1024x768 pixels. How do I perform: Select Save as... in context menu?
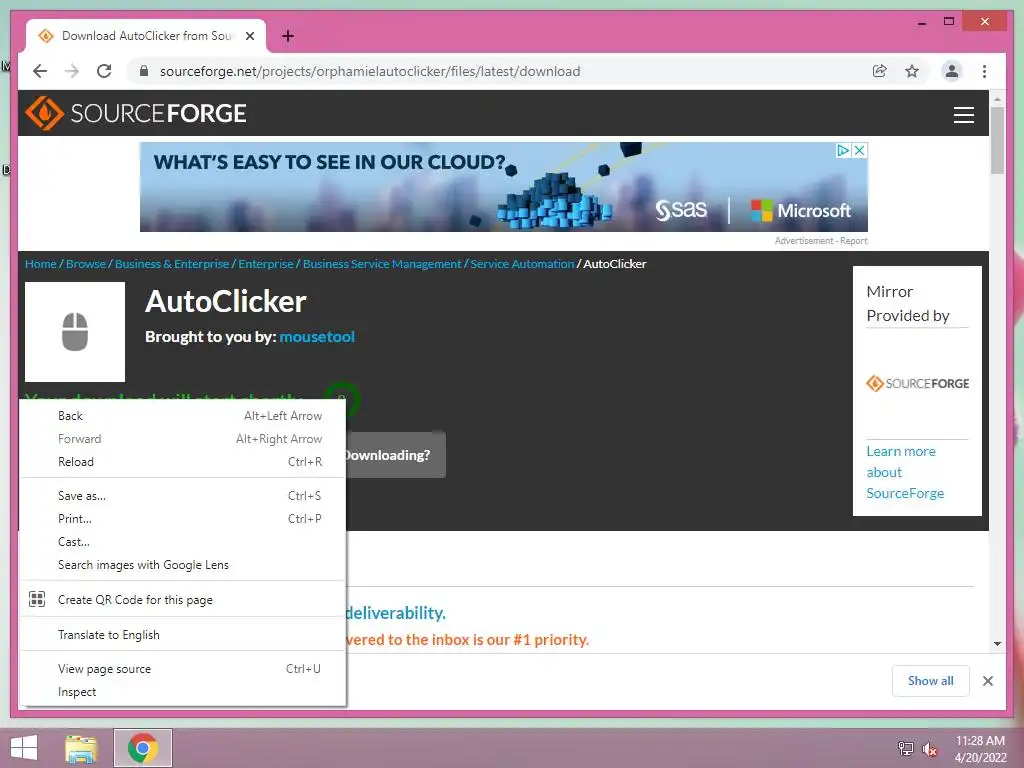pyautogui.click(x=183, y=496)
